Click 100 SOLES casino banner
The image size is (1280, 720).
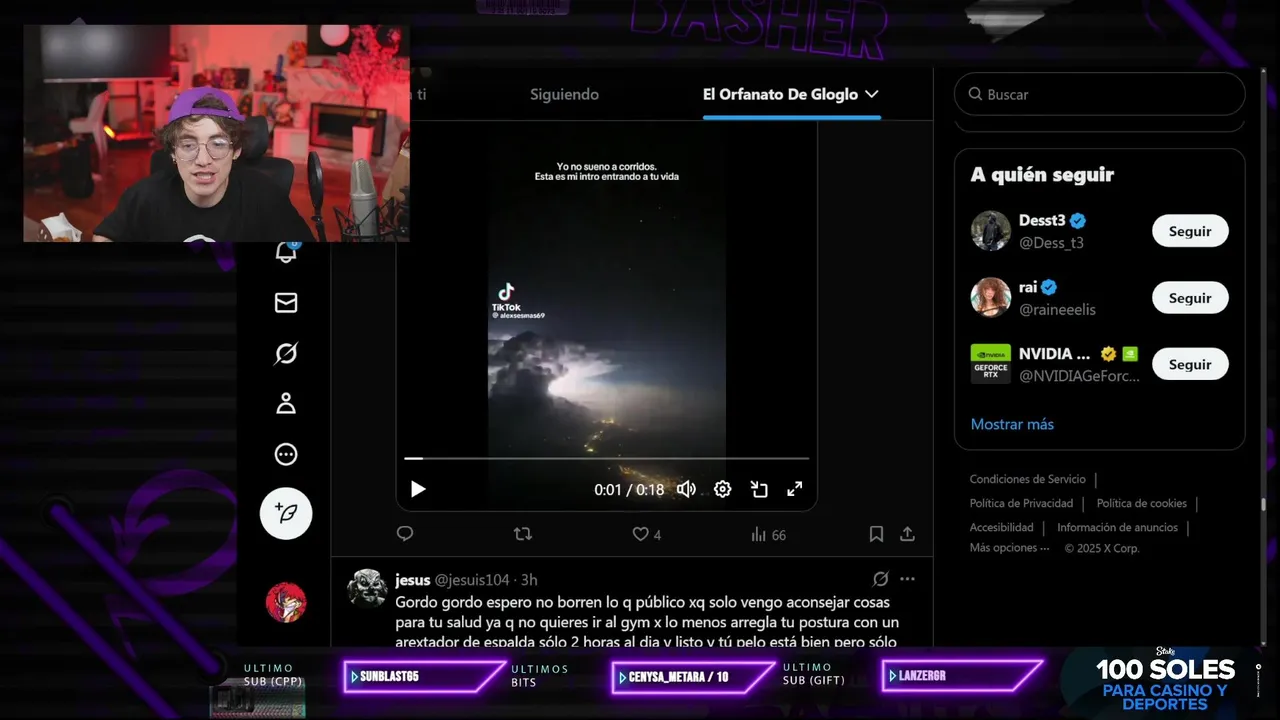tap(1165, 680)
